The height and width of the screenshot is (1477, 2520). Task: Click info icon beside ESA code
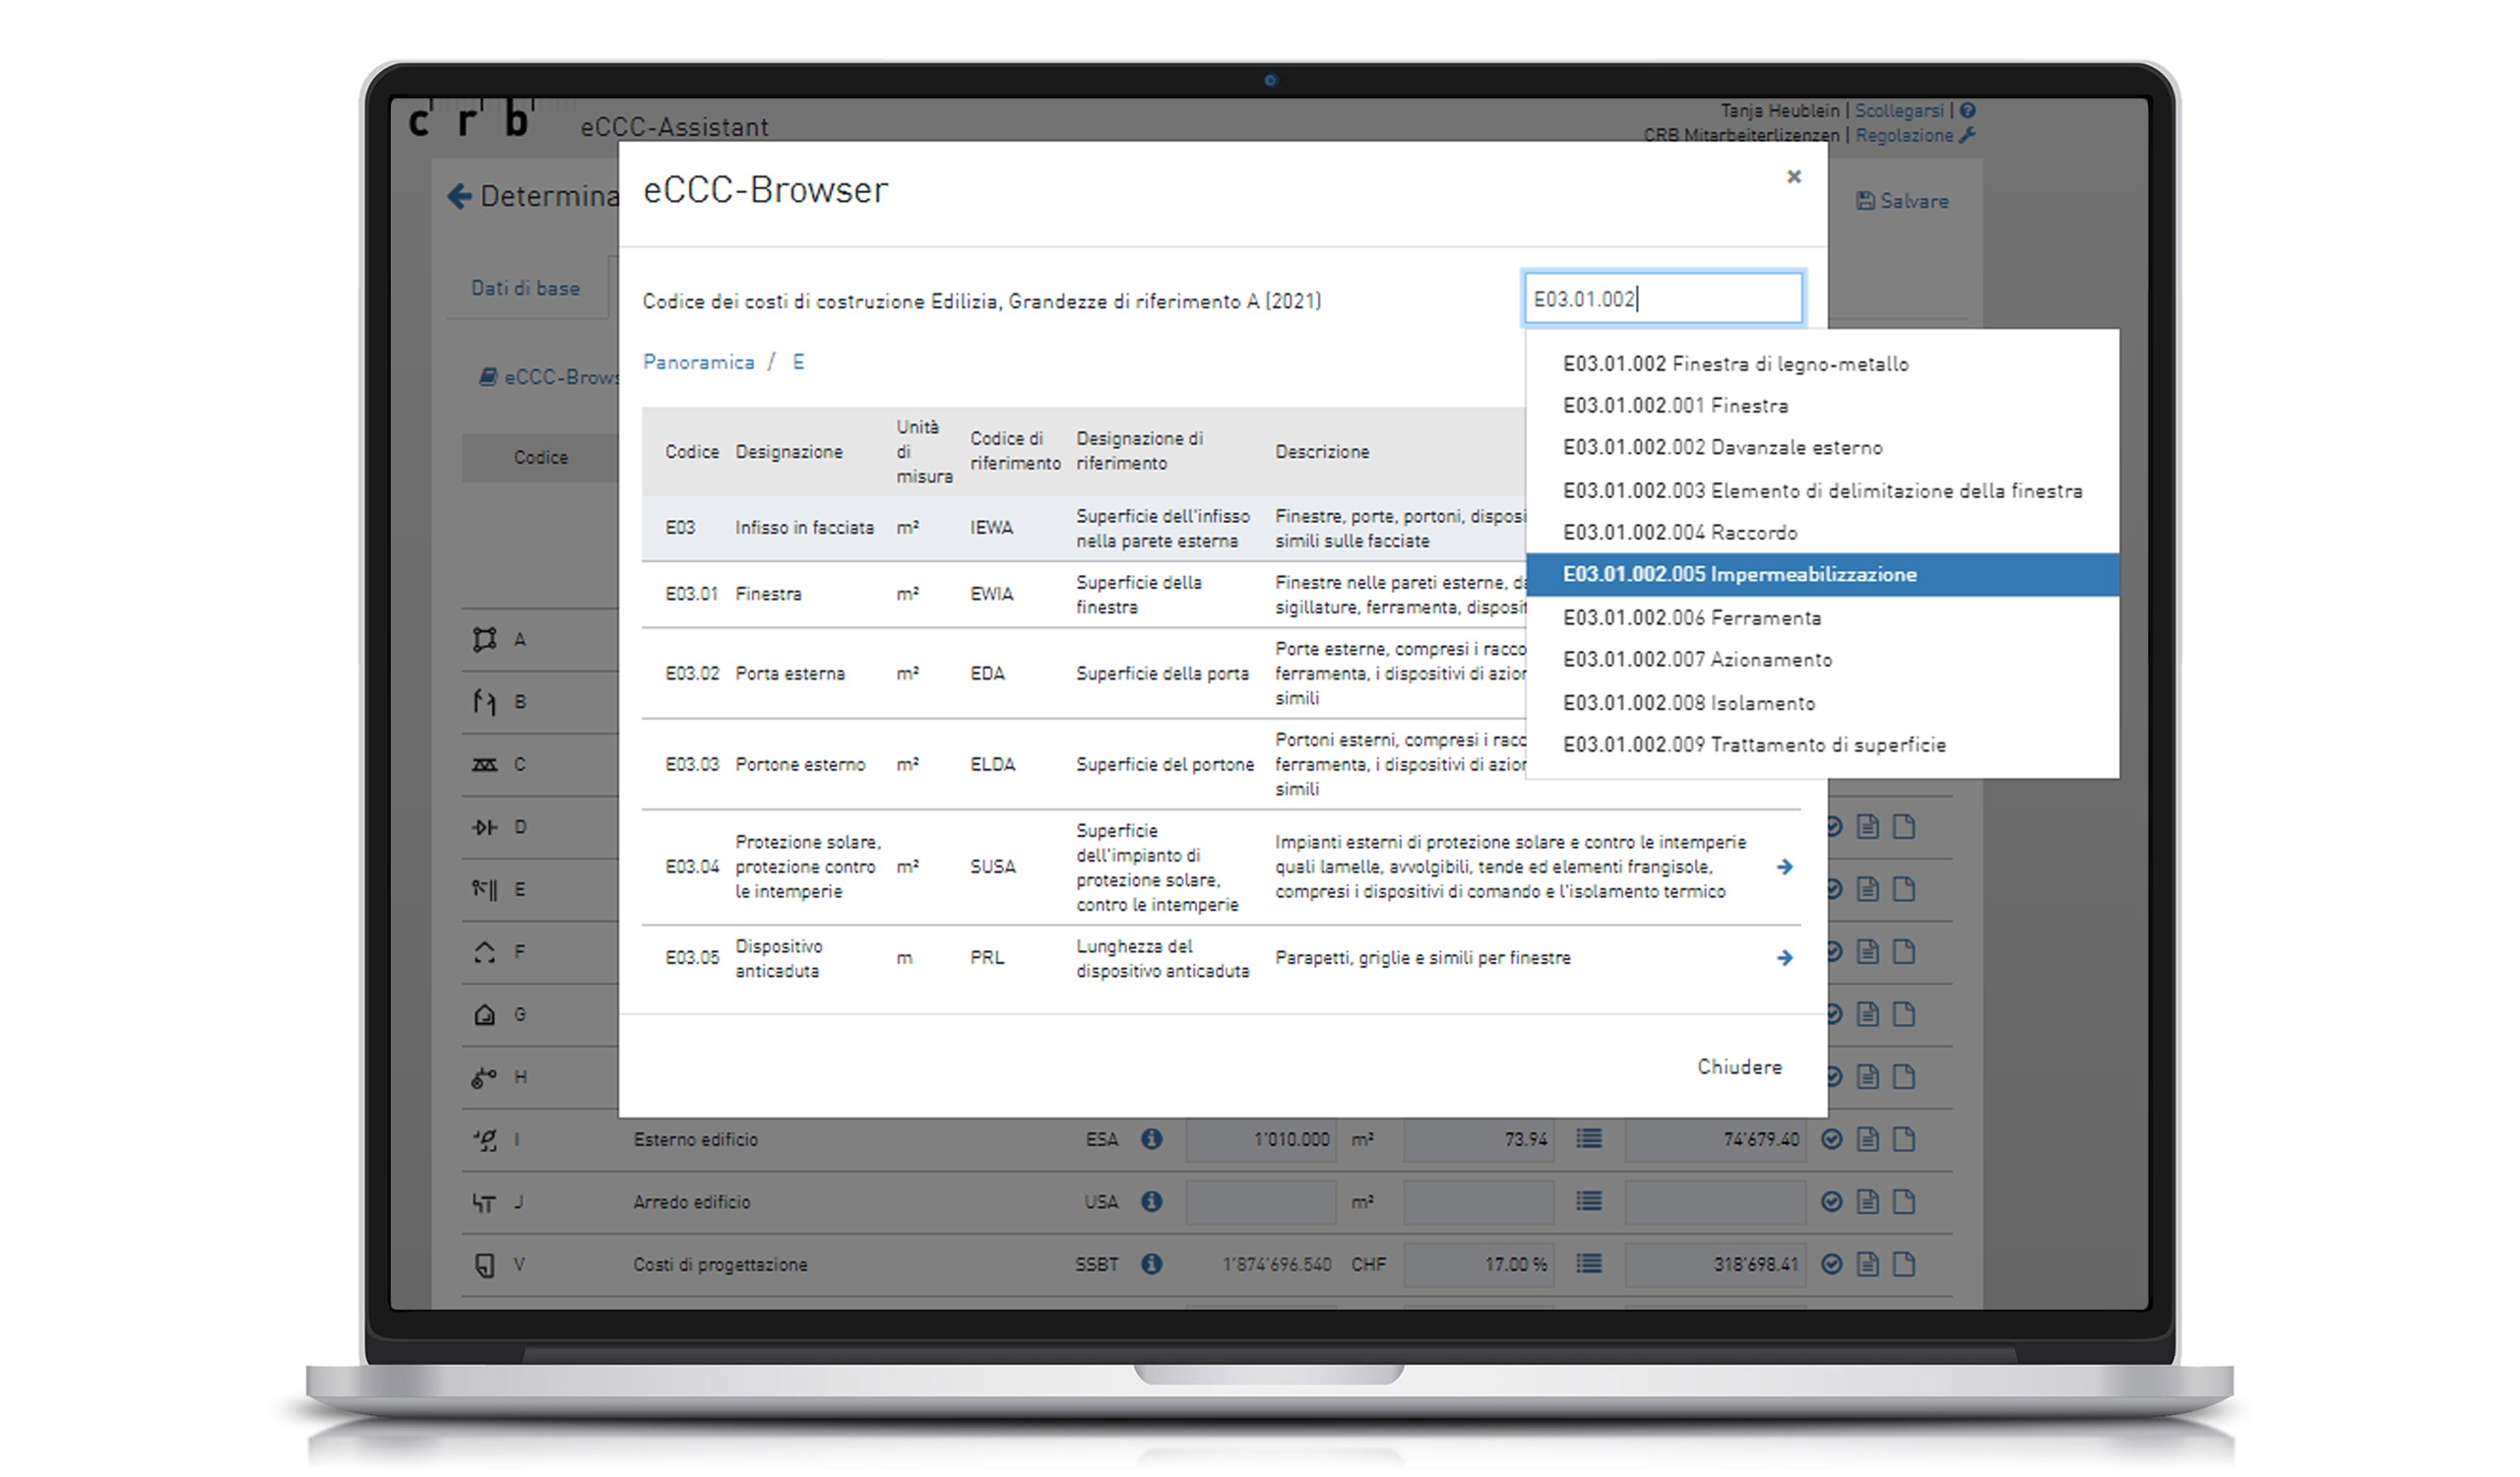coord(1151,1139)
